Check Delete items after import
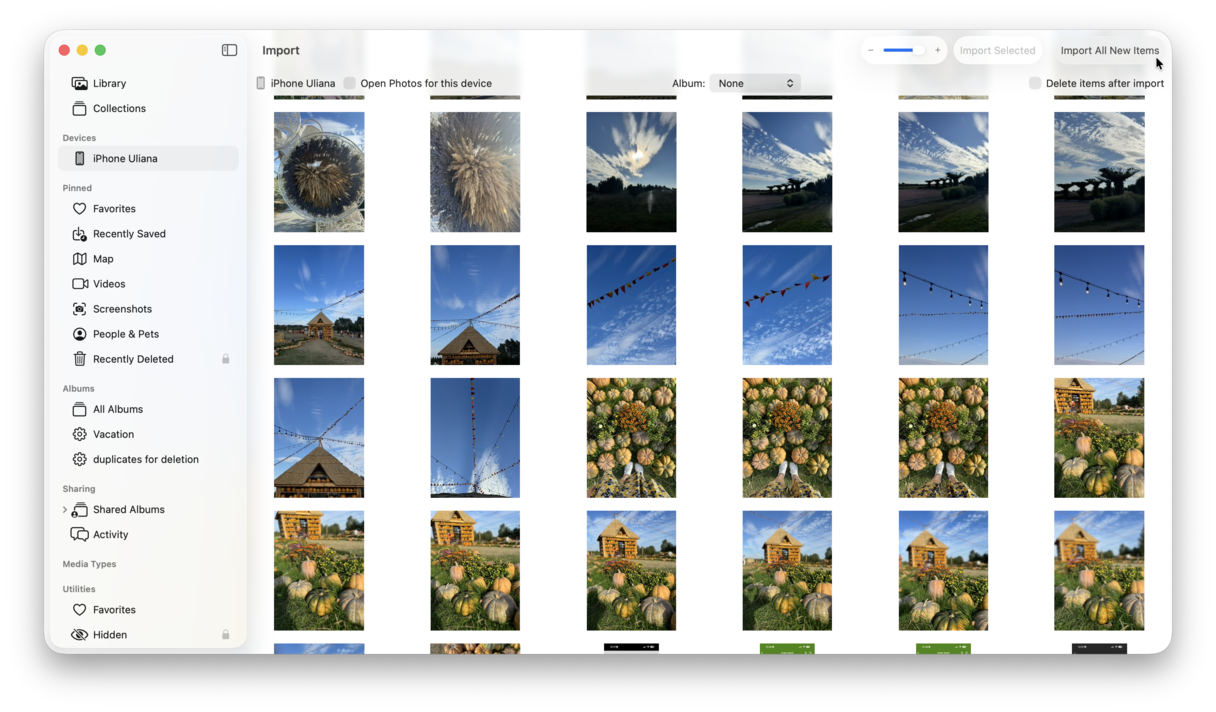Viewport: 1216px width, 712px height. [x=1035, y=83]
